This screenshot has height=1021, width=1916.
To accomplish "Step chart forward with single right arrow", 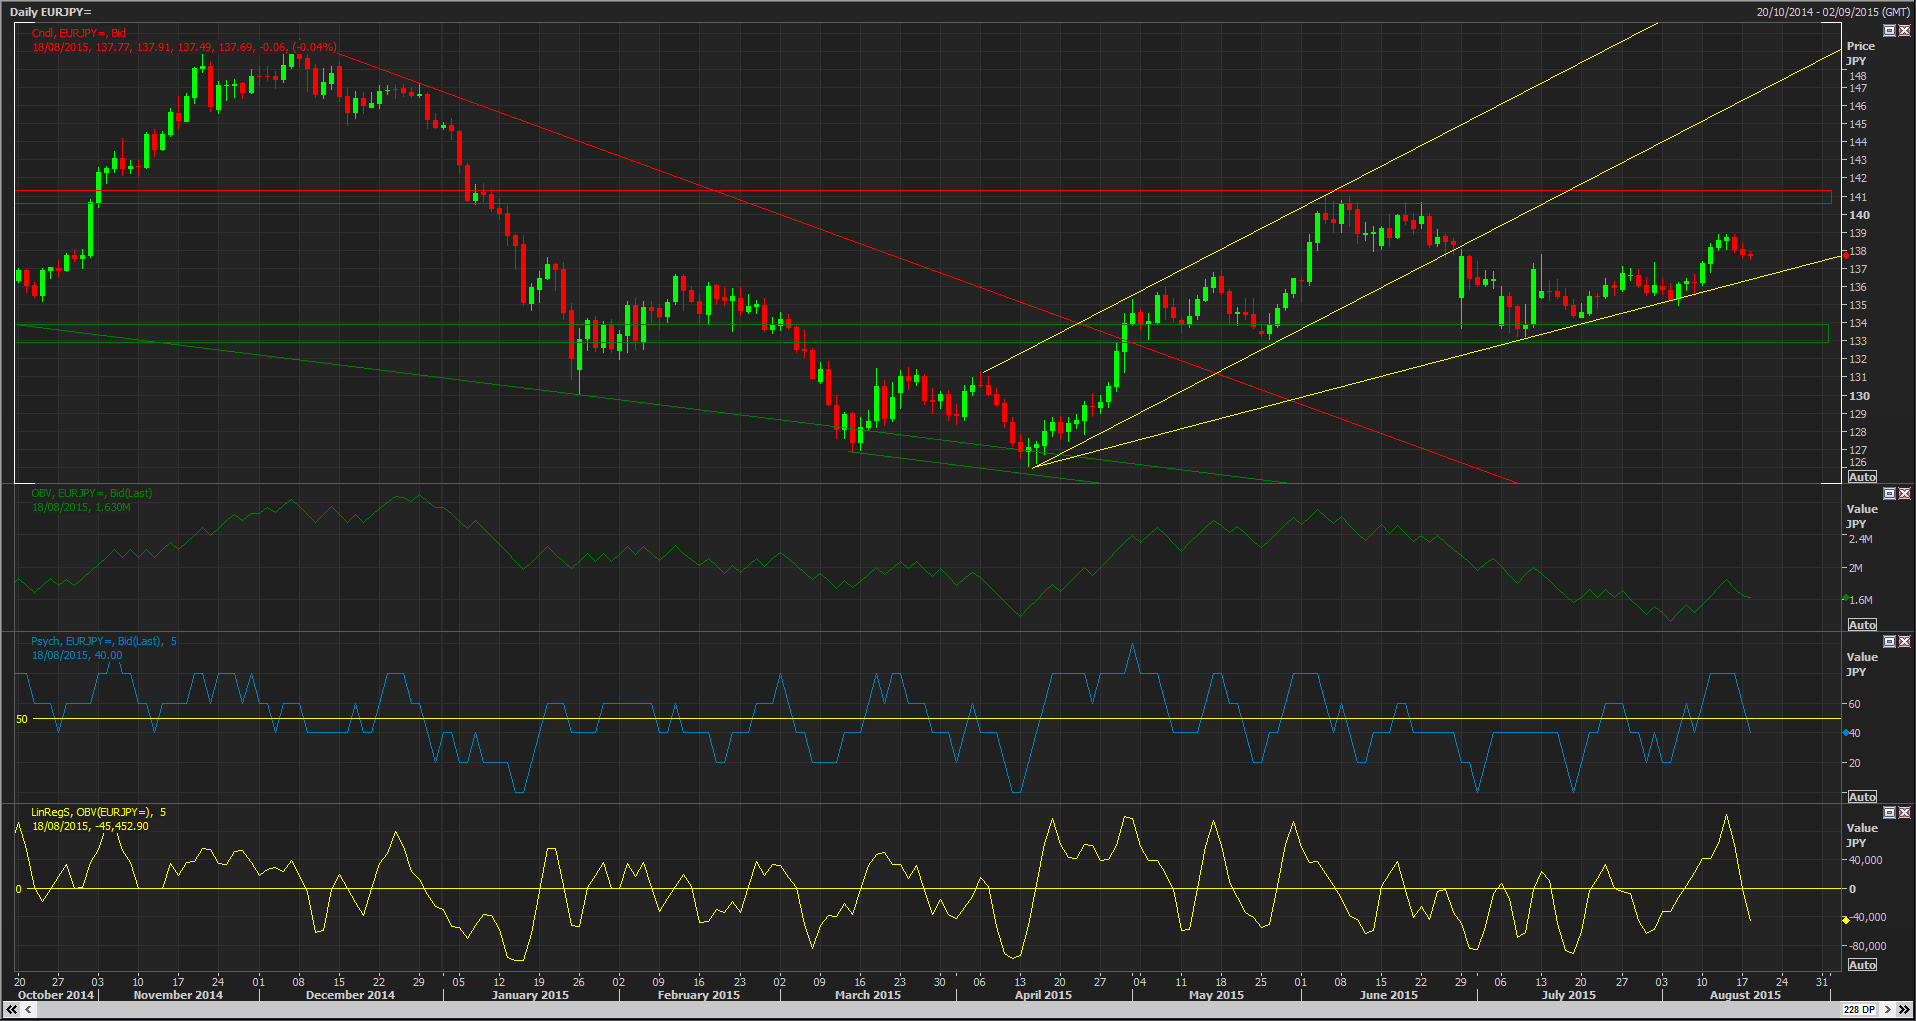I will [1888, 1010].
